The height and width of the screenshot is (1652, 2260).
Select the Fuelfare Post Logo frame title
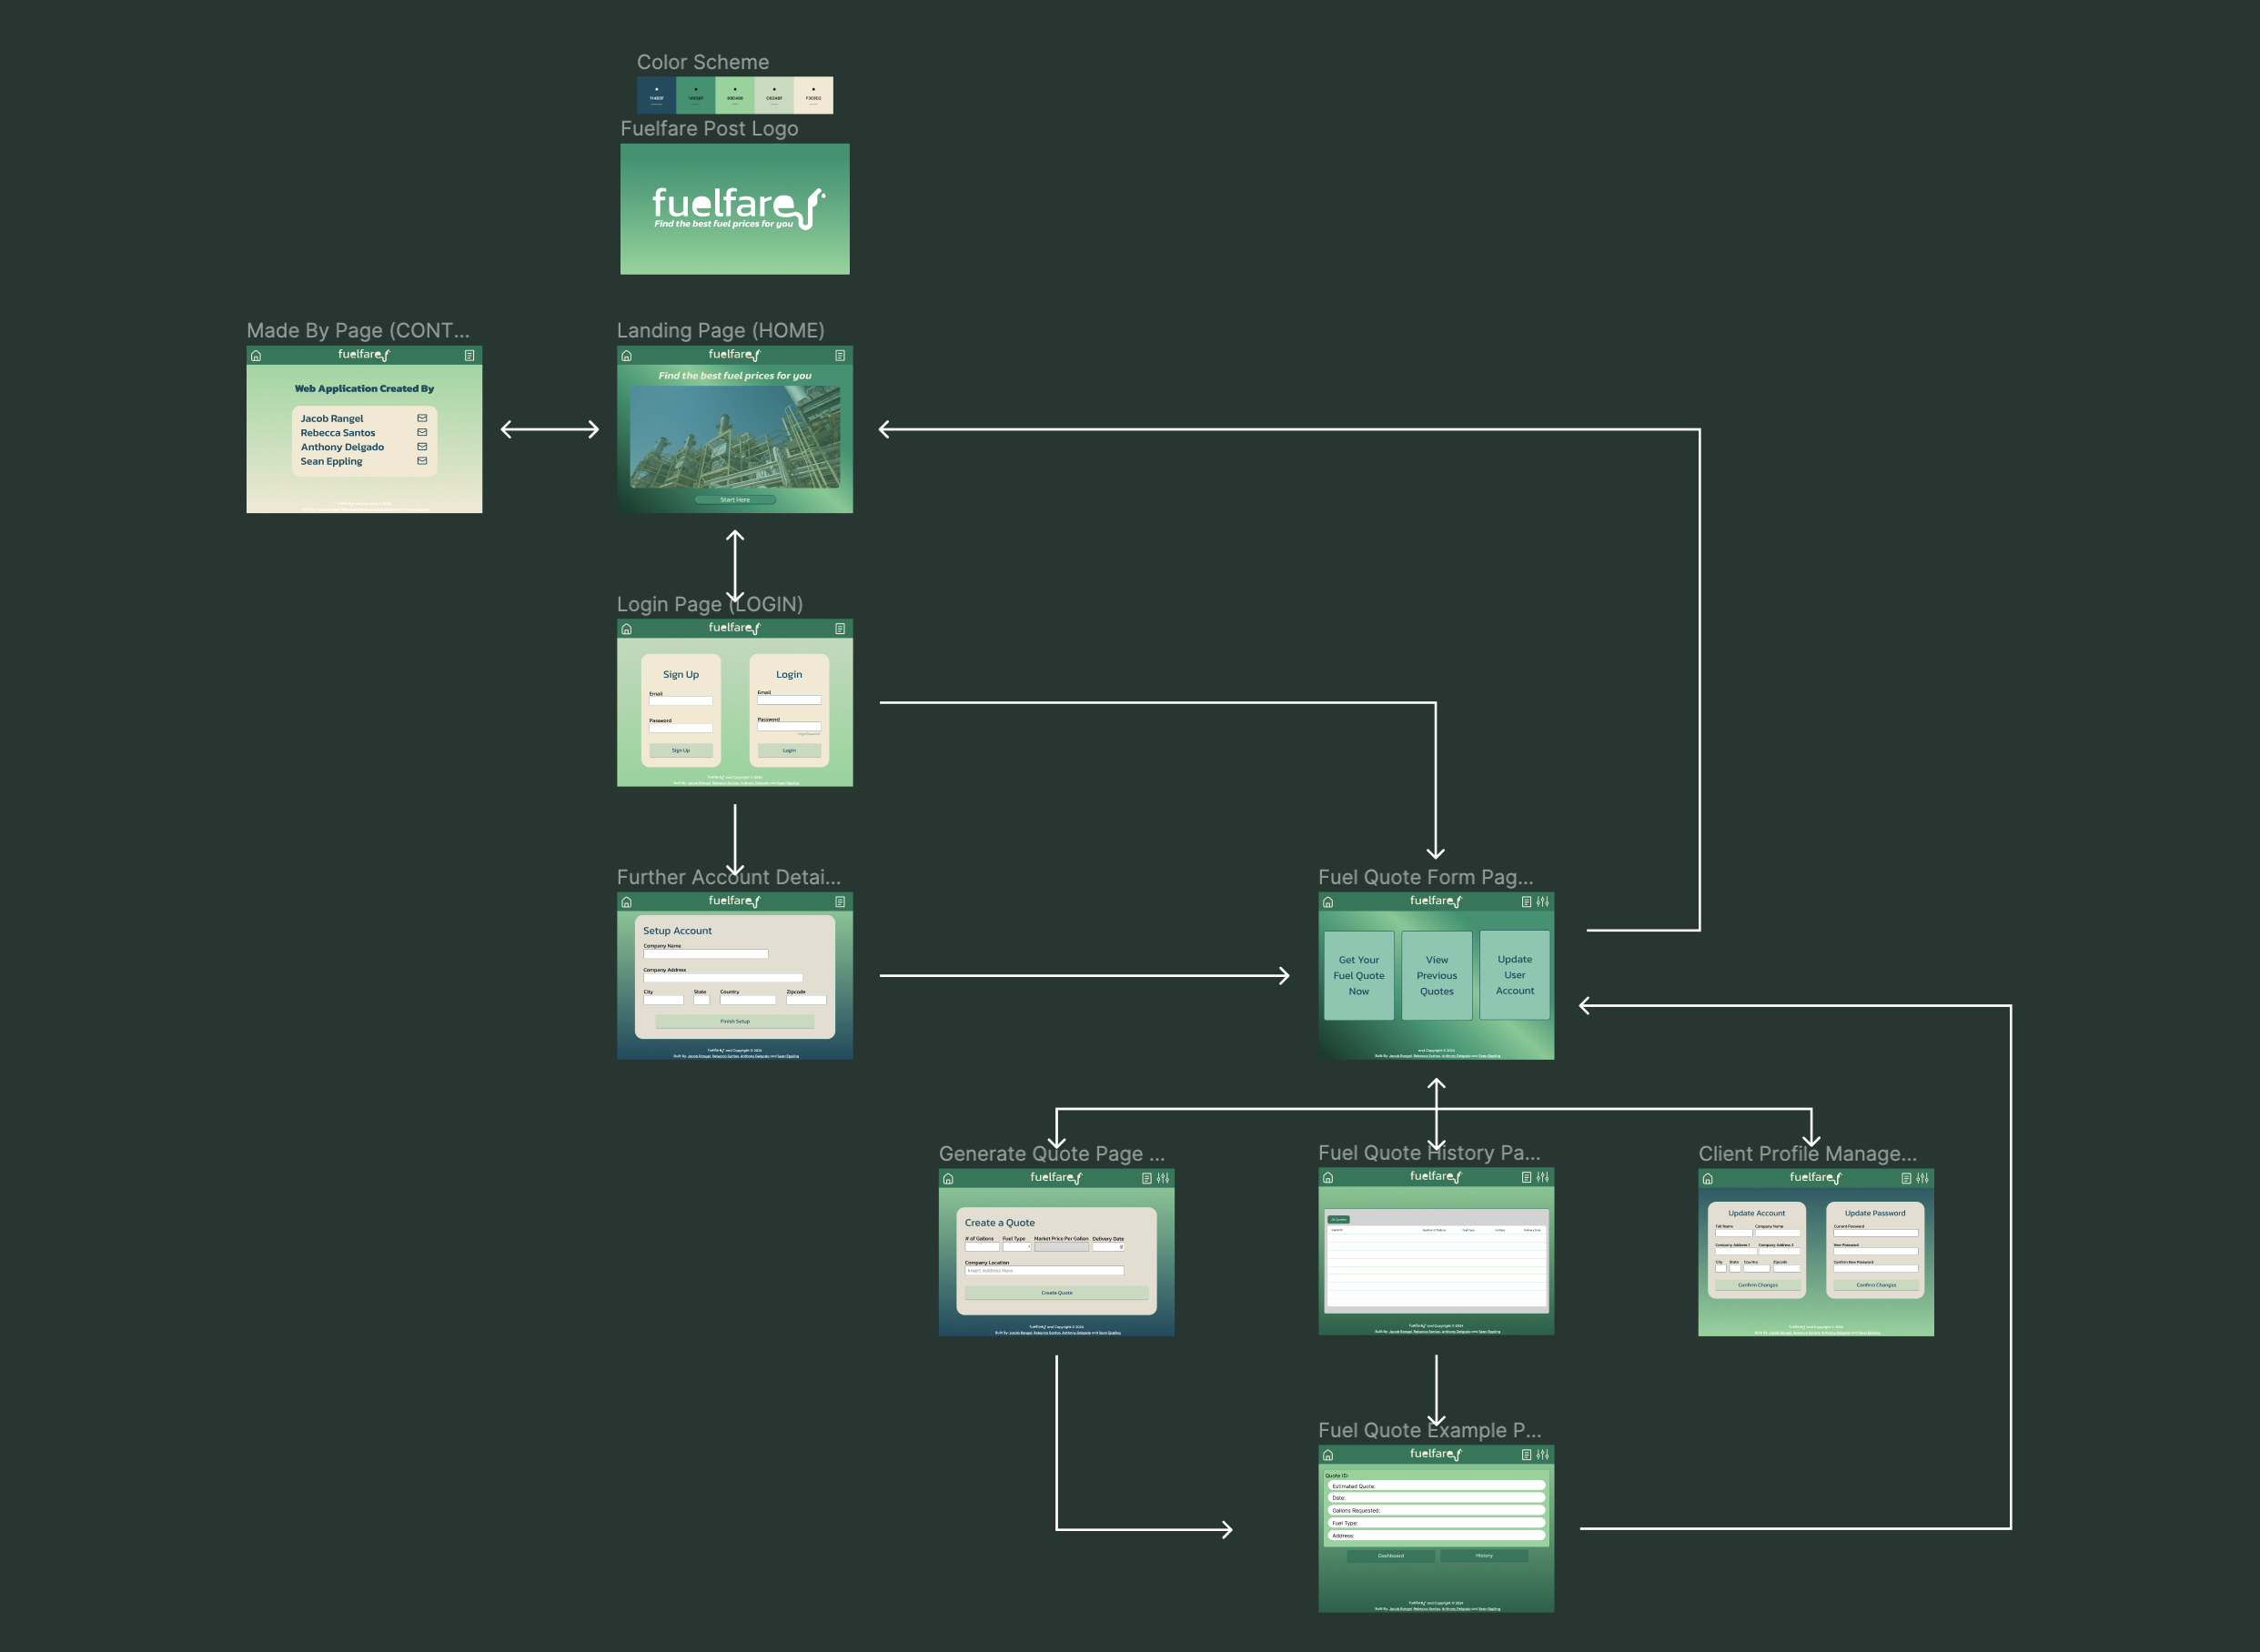click(708, 129)
